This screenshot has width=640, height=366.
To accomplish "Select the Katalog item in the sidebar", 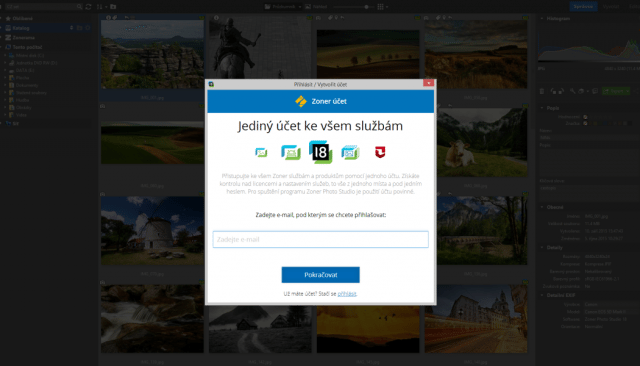I will point(21,28).
